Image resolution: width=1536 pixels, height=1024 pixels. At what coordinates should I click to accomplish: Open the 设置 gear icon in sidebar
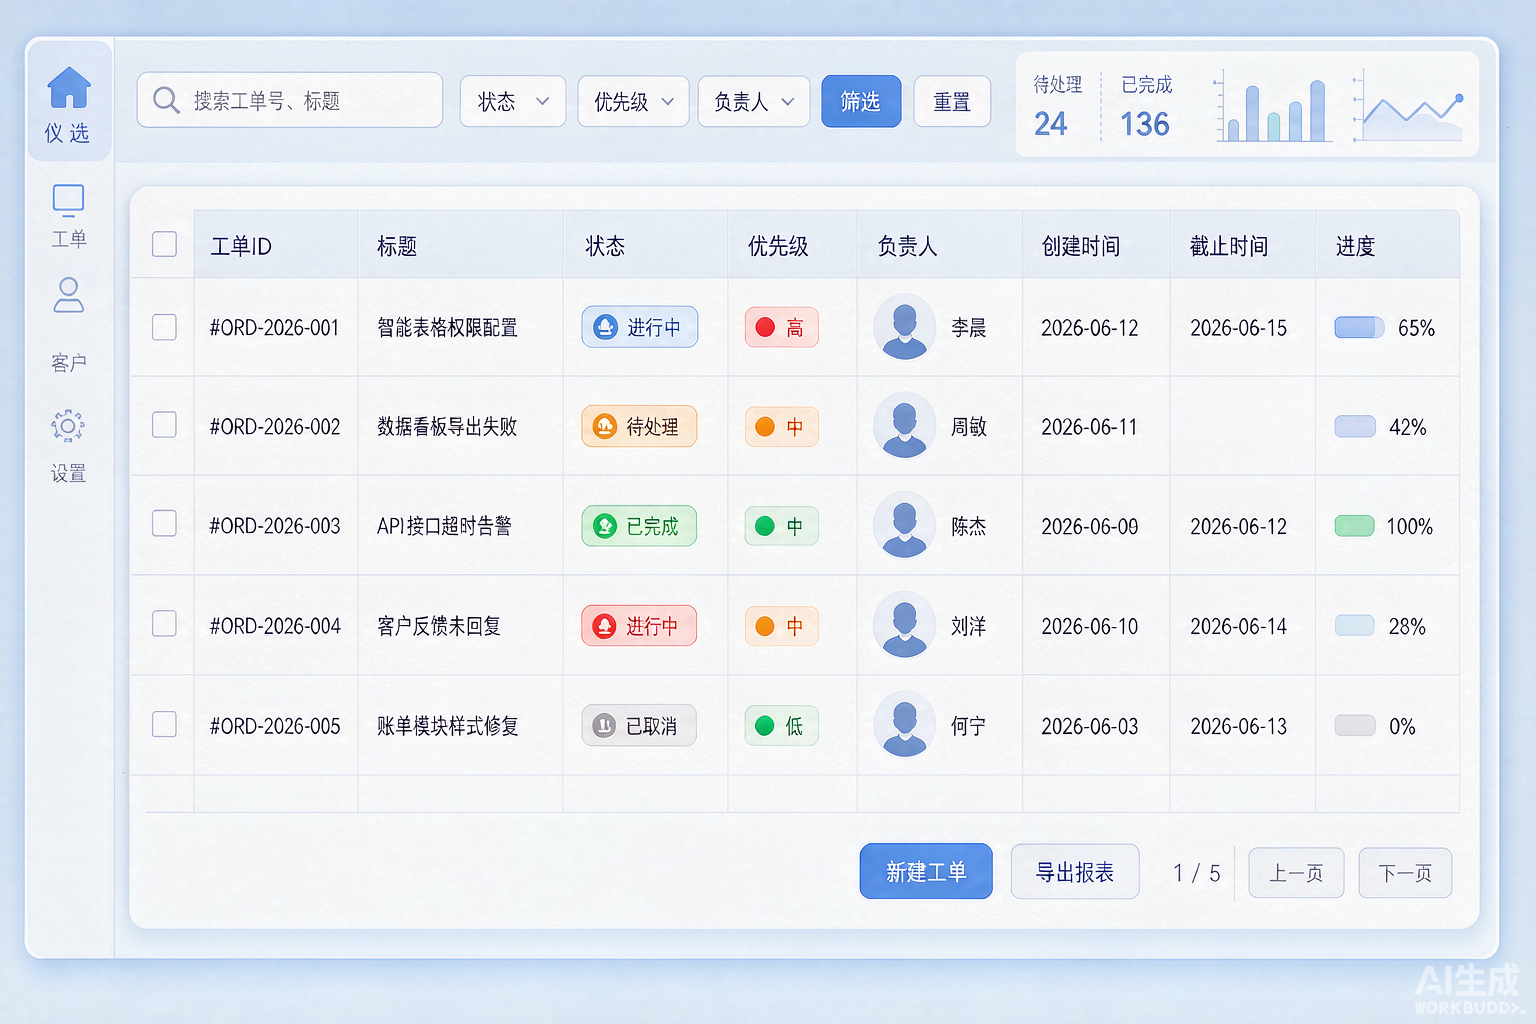click(x=68, y=426)
